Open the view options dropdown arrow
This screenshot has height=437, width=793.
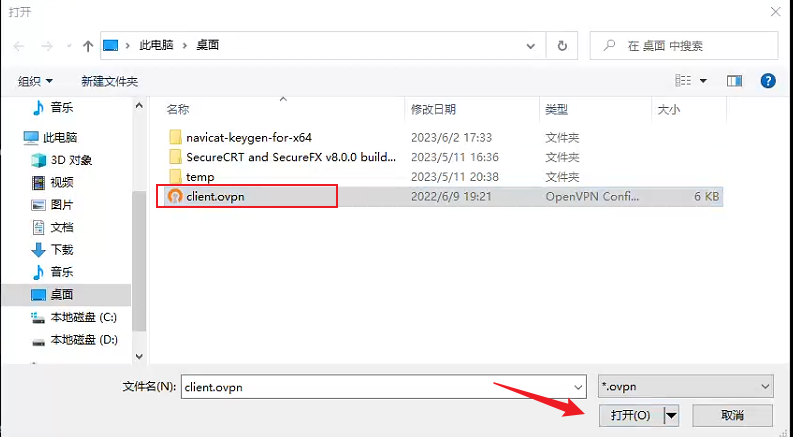pos(703,80)
